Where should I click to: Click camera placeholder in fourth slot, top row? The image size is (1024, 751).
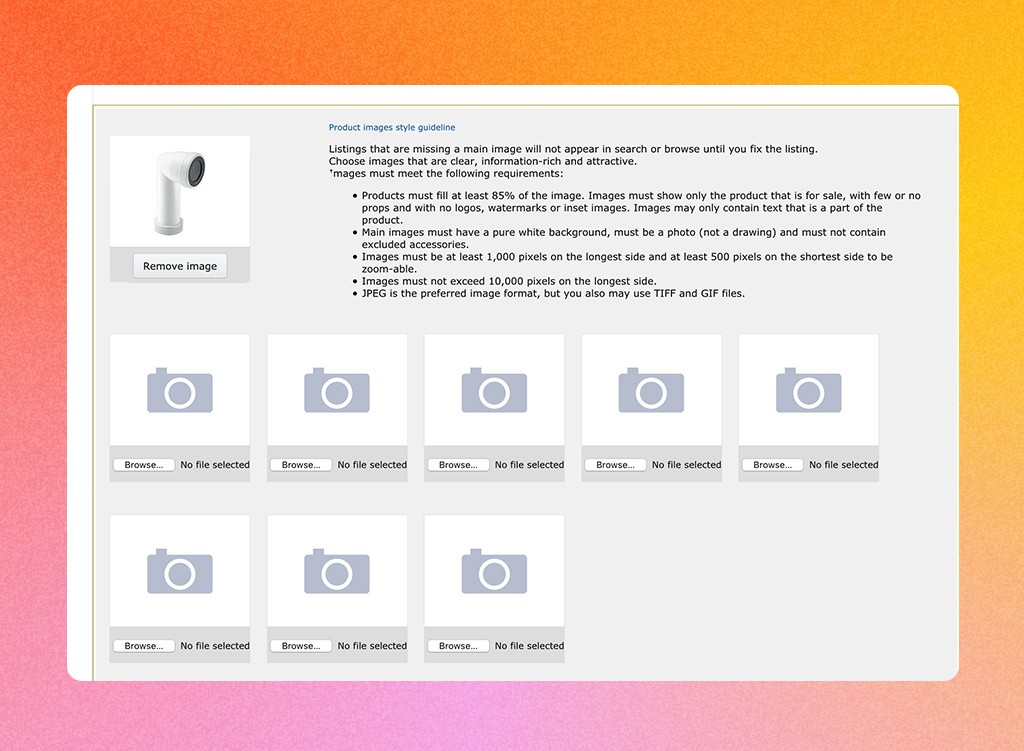point(651,390)
